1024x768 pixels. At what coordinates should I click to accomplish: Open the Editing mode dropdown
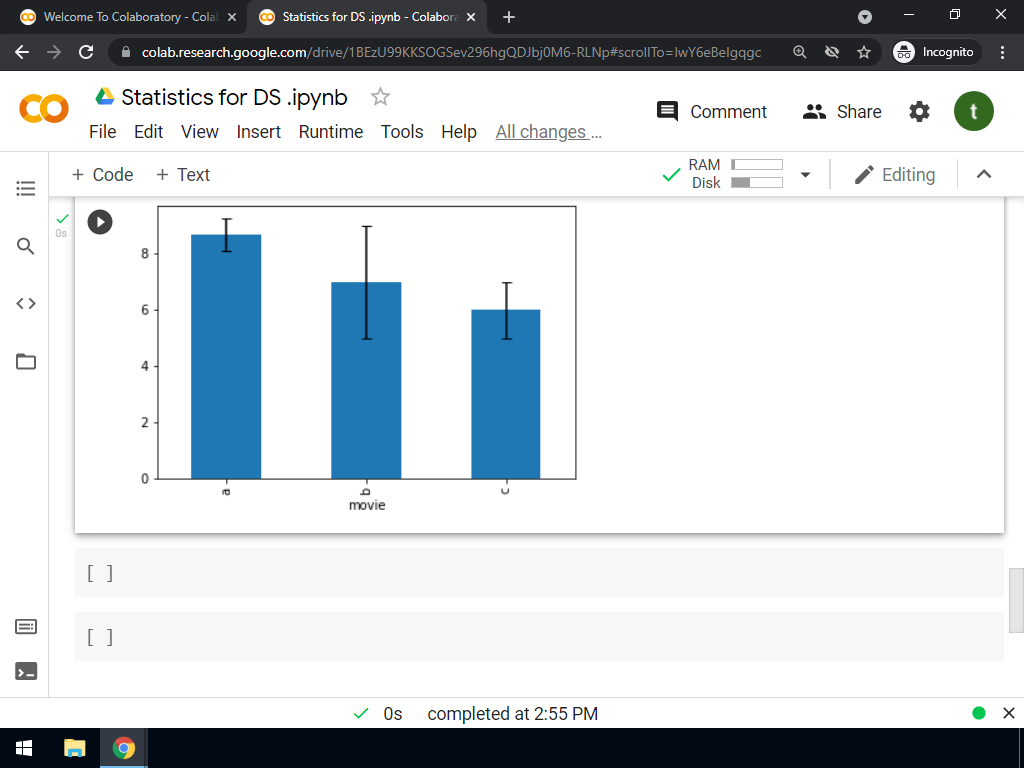895,174
